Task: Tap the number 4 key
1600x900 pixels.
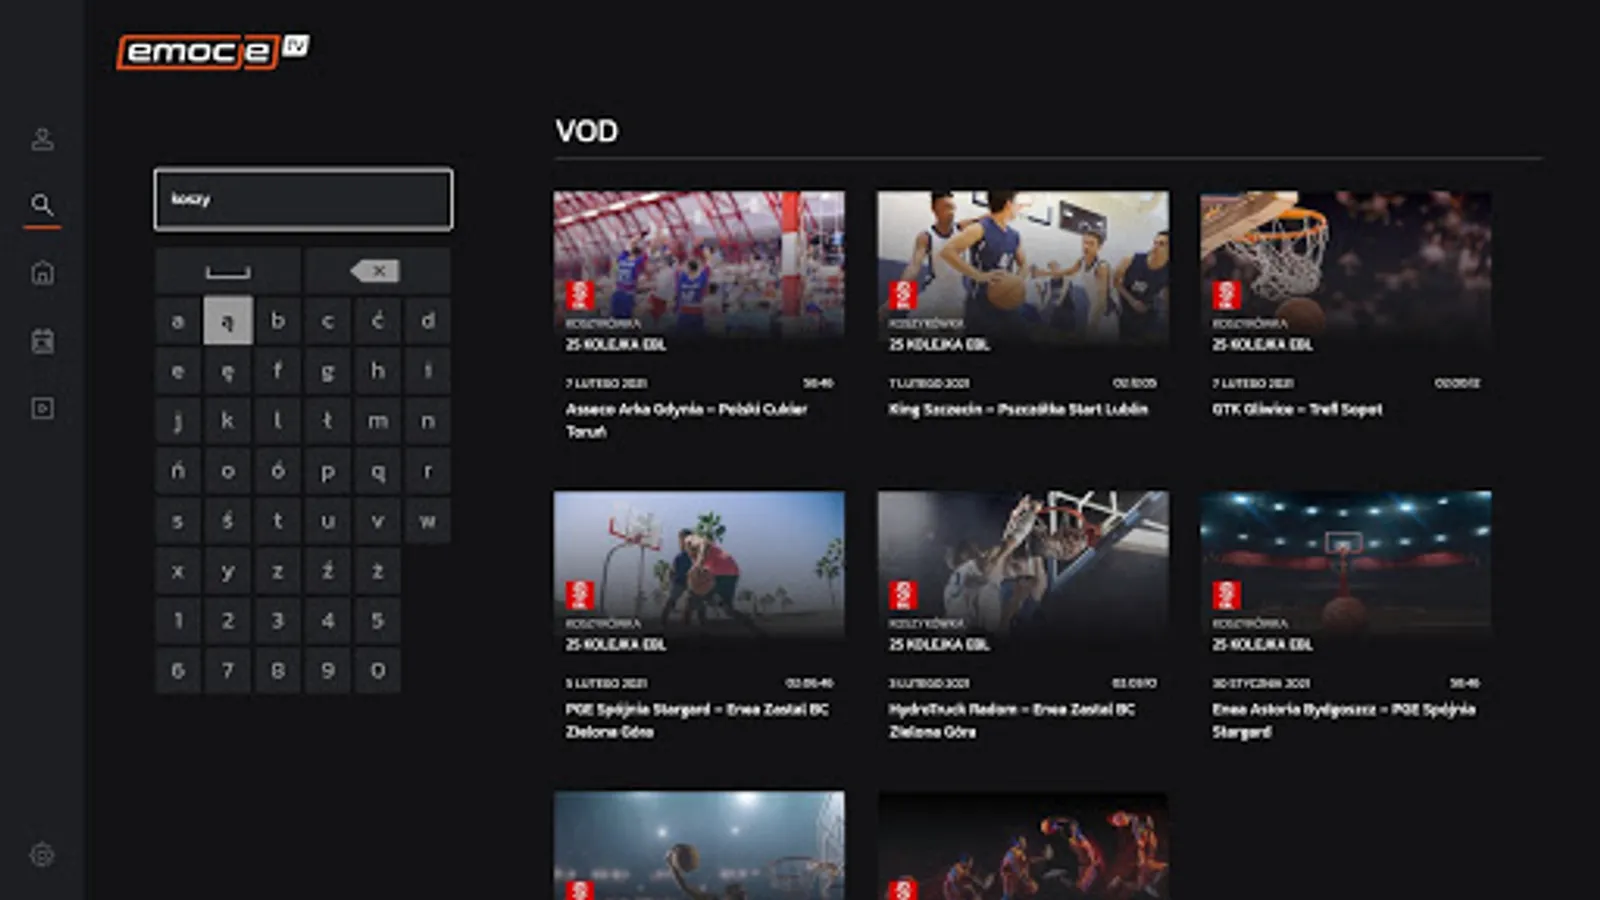Action: tap(328, 621)
